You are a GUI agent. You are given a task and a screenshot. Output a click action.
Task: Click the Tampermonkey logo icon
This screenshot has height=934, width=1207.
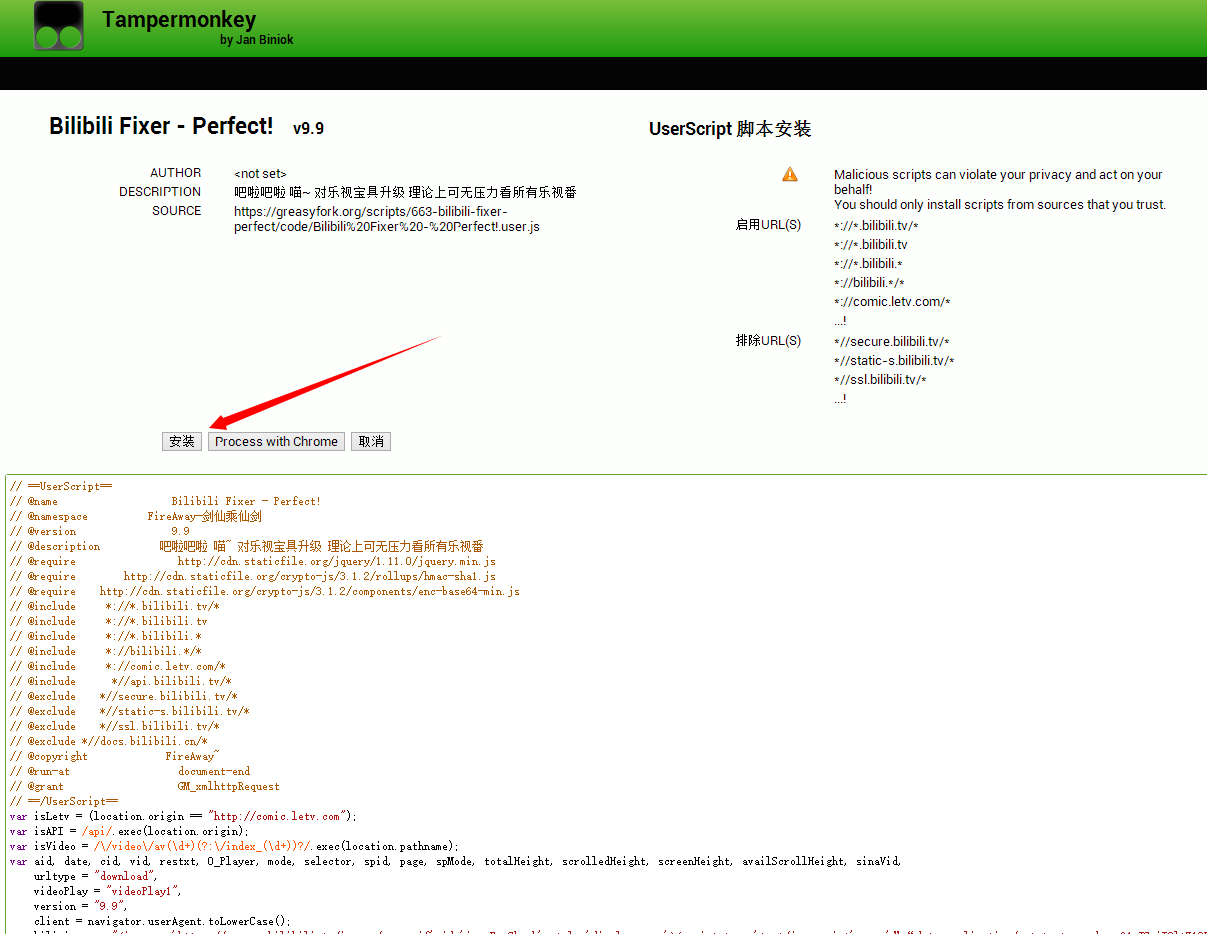[58, 26]
